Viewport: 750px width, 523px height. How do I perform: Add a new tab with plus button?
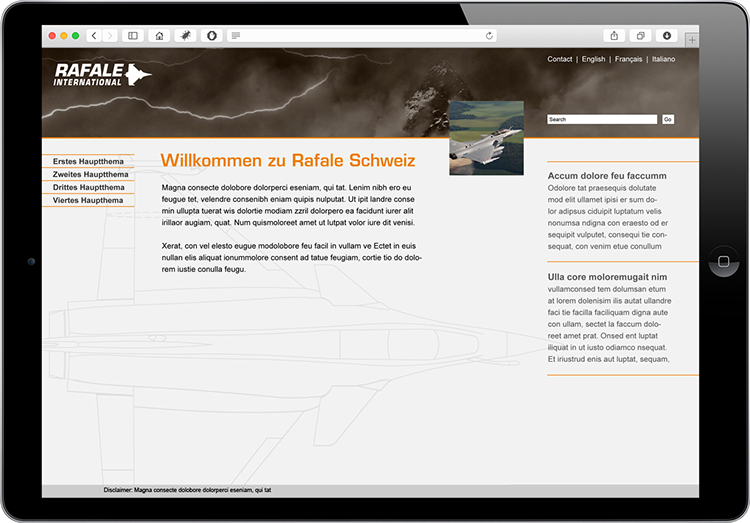tap(692, 40)
